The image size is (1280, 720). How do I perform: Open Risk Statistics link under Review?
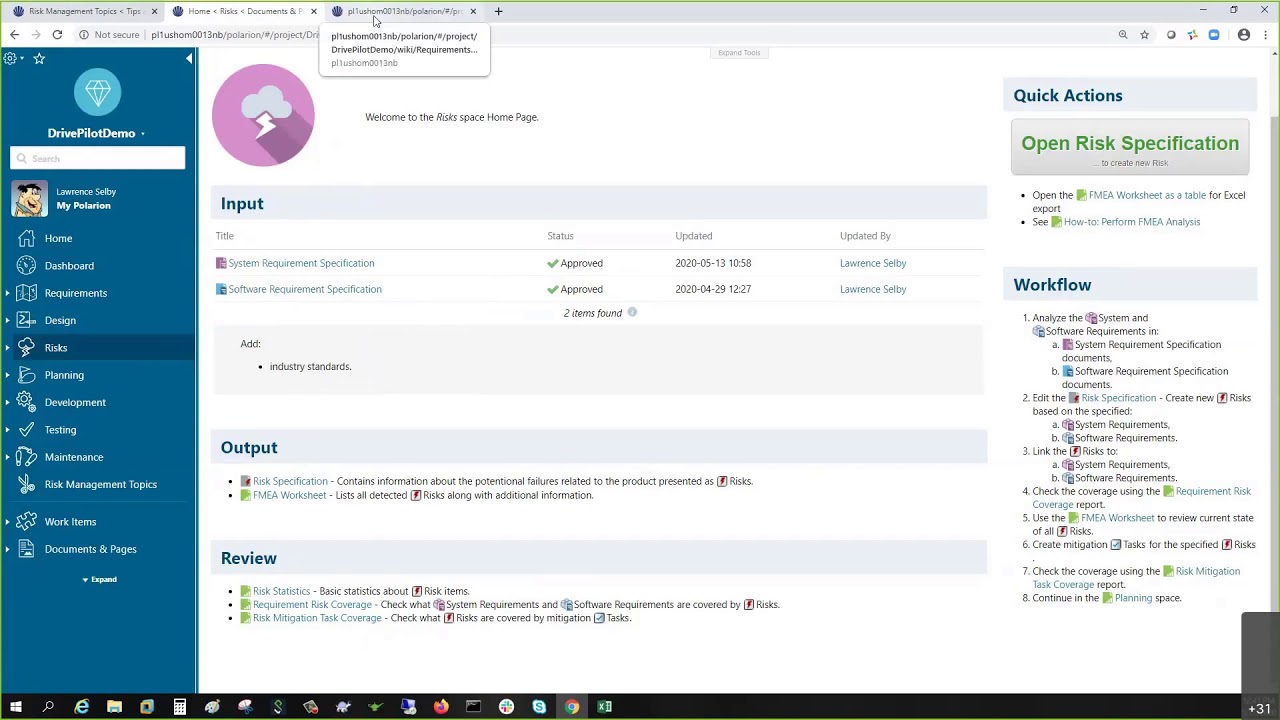coord(281,591)
